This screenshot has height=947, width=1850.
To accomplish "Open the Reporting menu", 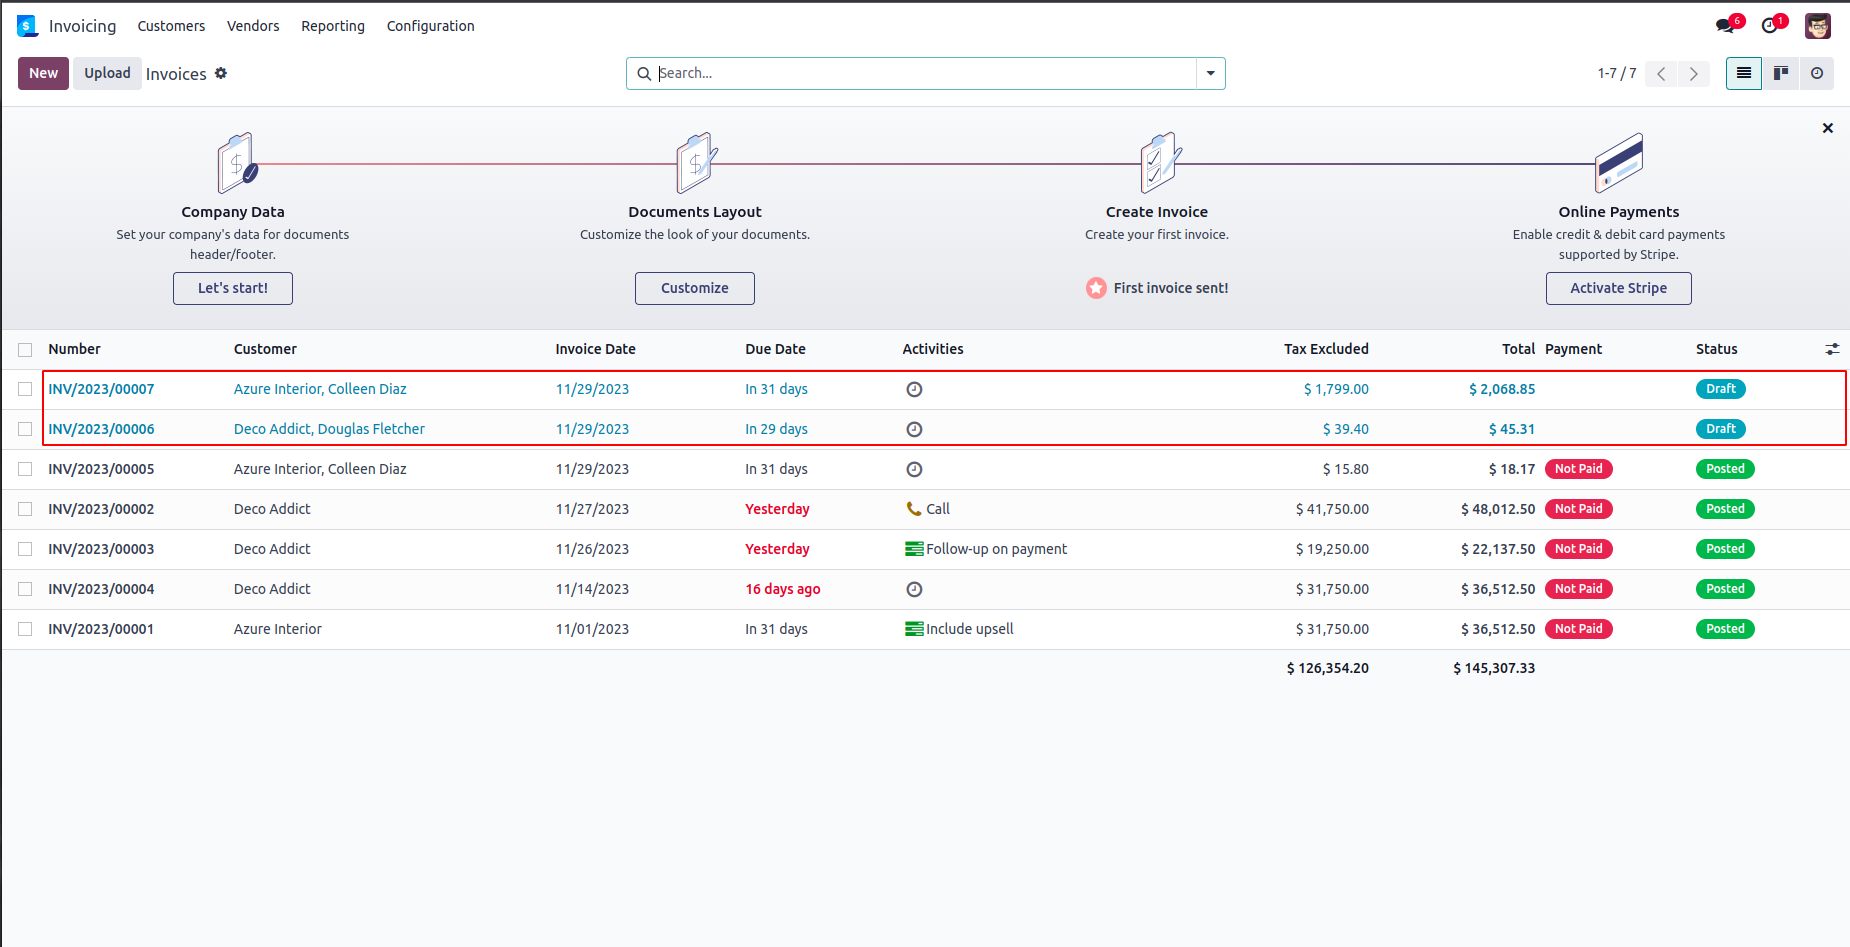I will [333, 26].
